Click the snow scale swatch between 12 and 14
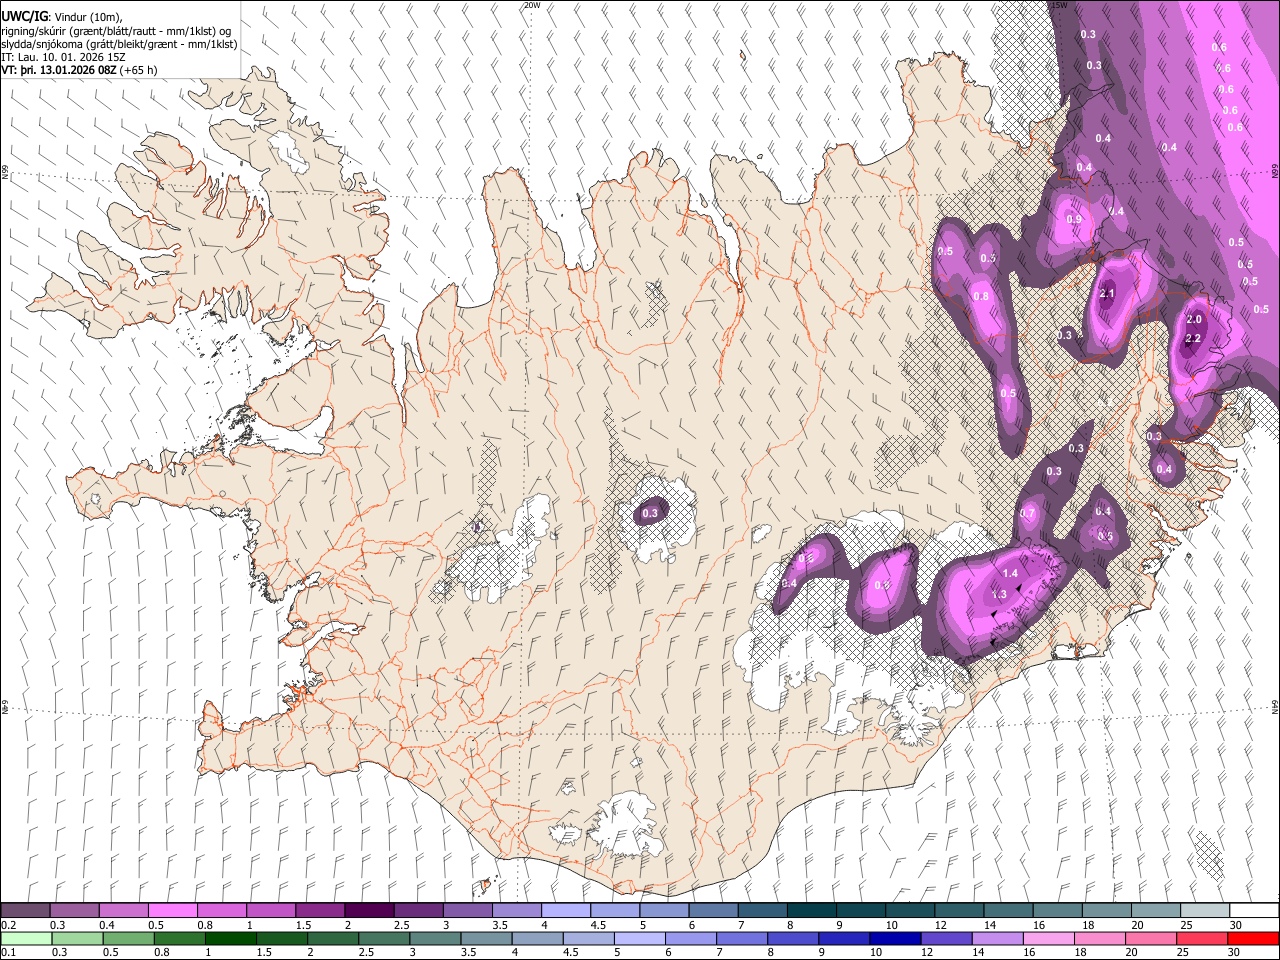This screenshot has width=1280, height=960. coord(958,911)
